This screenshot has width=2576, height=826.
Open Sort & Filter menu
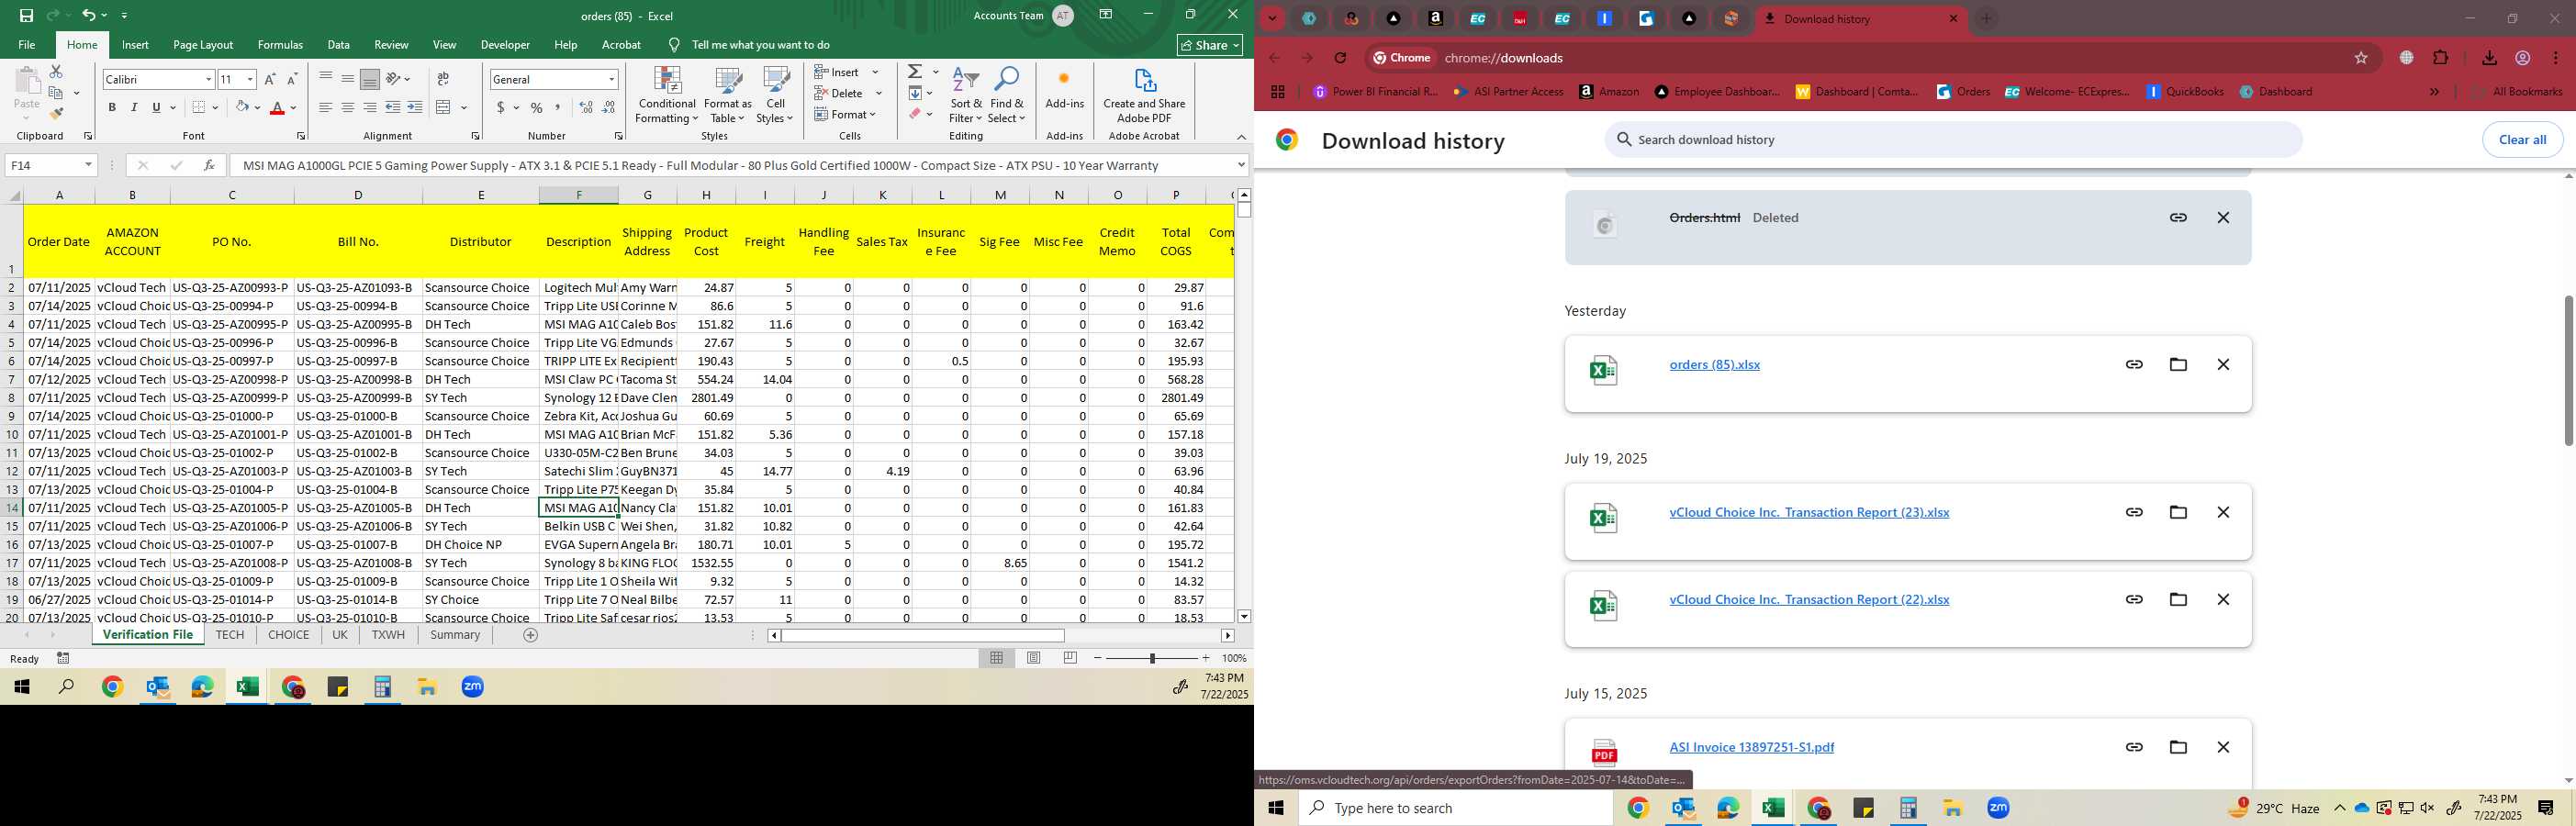966,96
